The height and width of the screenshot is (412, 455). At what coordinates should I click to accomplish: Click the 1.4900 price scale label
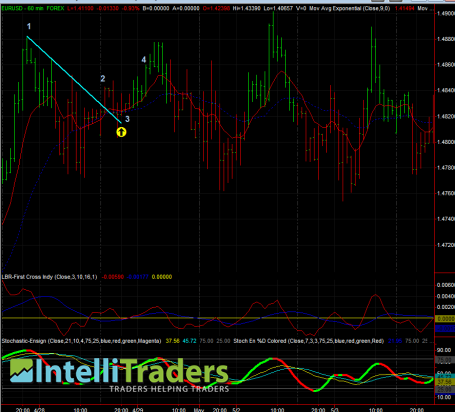[446, 13]
